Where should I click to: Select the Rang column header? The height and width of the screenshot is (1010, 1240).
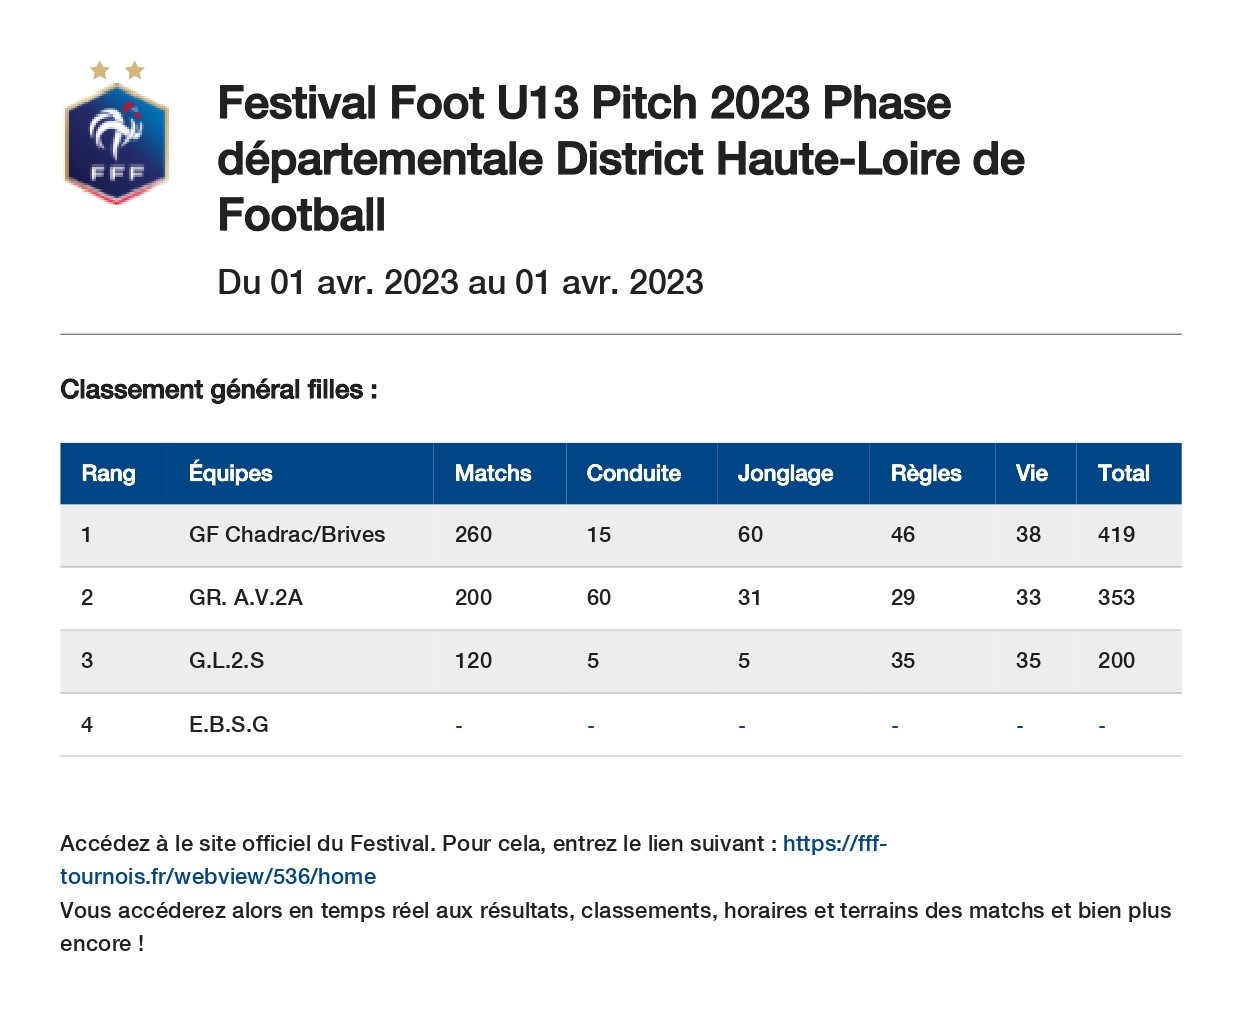(x=108, y=473)
